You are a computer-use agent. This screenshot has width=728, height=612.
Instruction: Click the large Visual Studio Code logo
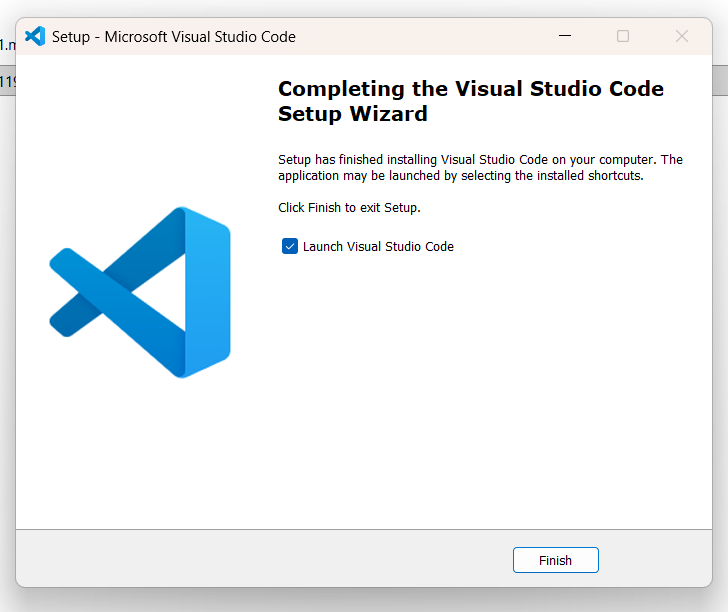[140, 293]
